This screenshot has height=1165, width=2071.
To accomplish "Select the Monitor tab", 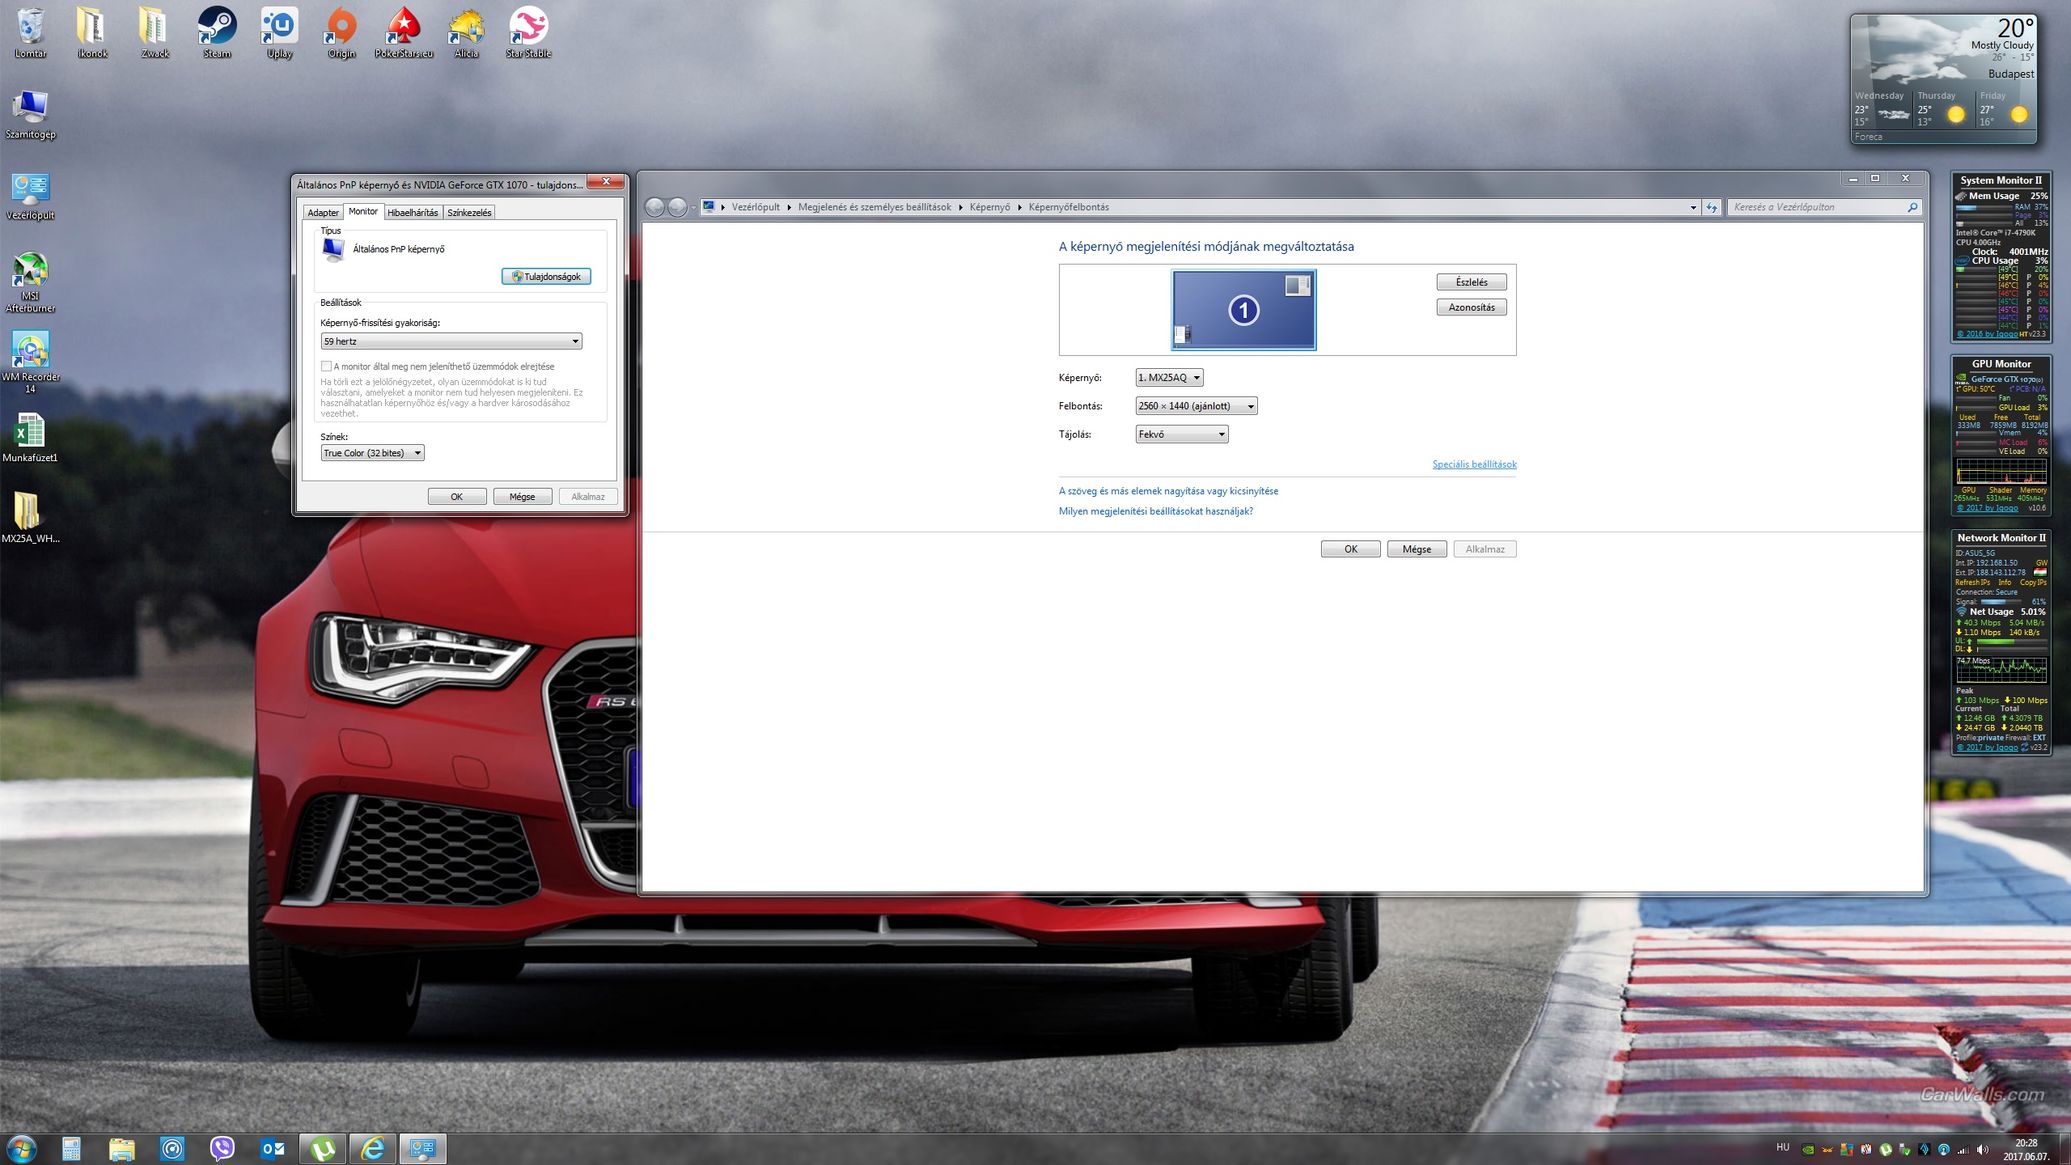I will click(x=363, y=211).
